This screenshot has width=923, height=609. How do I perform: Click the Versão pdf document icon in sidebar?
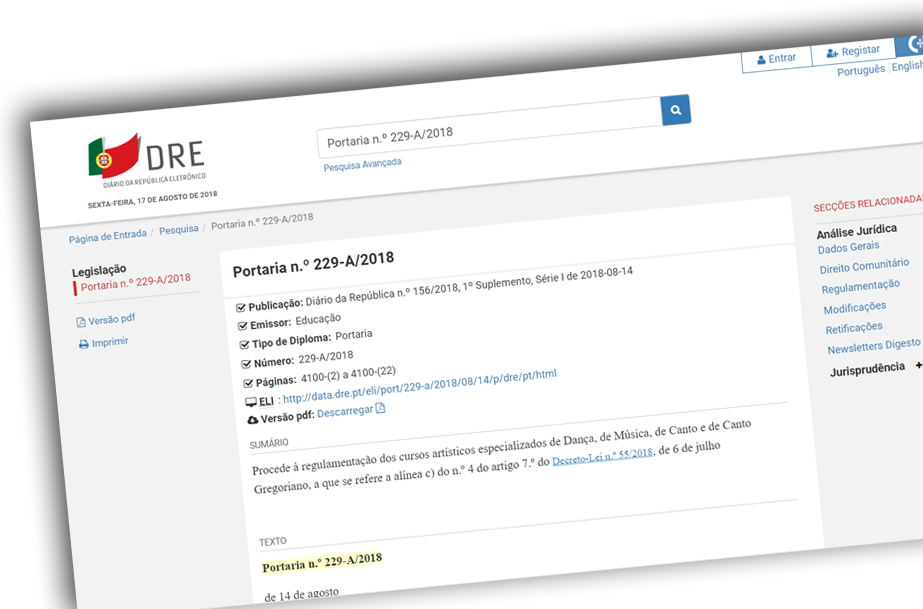pos(80,321)
